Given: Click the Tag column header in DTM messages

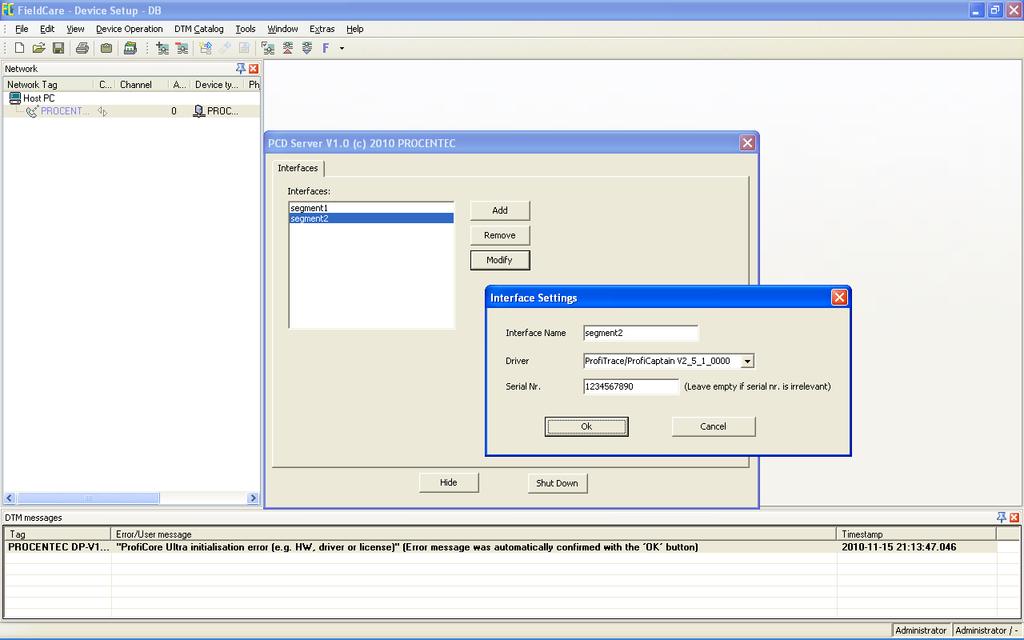Looking at the screenshot, I should tap(58, 534).
